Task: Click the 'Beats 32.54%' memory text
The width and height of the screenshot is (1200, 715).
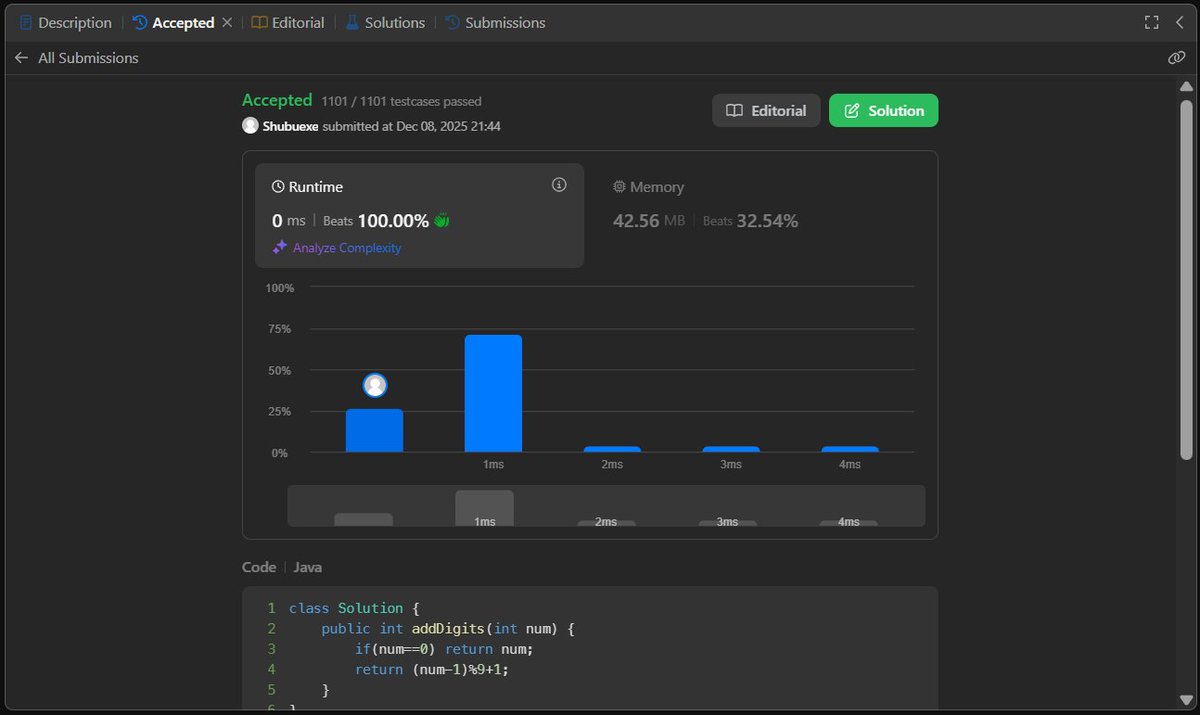Action: coord(750,221)
